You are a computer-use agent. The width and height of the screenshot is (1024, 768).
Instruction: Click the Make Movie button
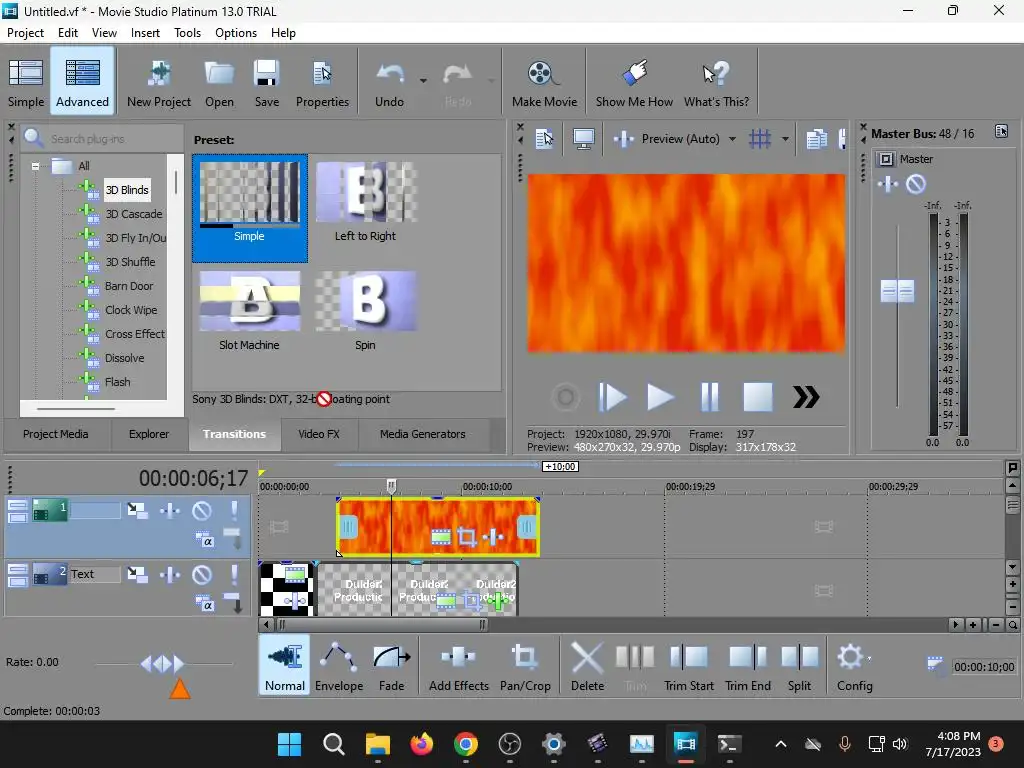click(x=544, y=84)
